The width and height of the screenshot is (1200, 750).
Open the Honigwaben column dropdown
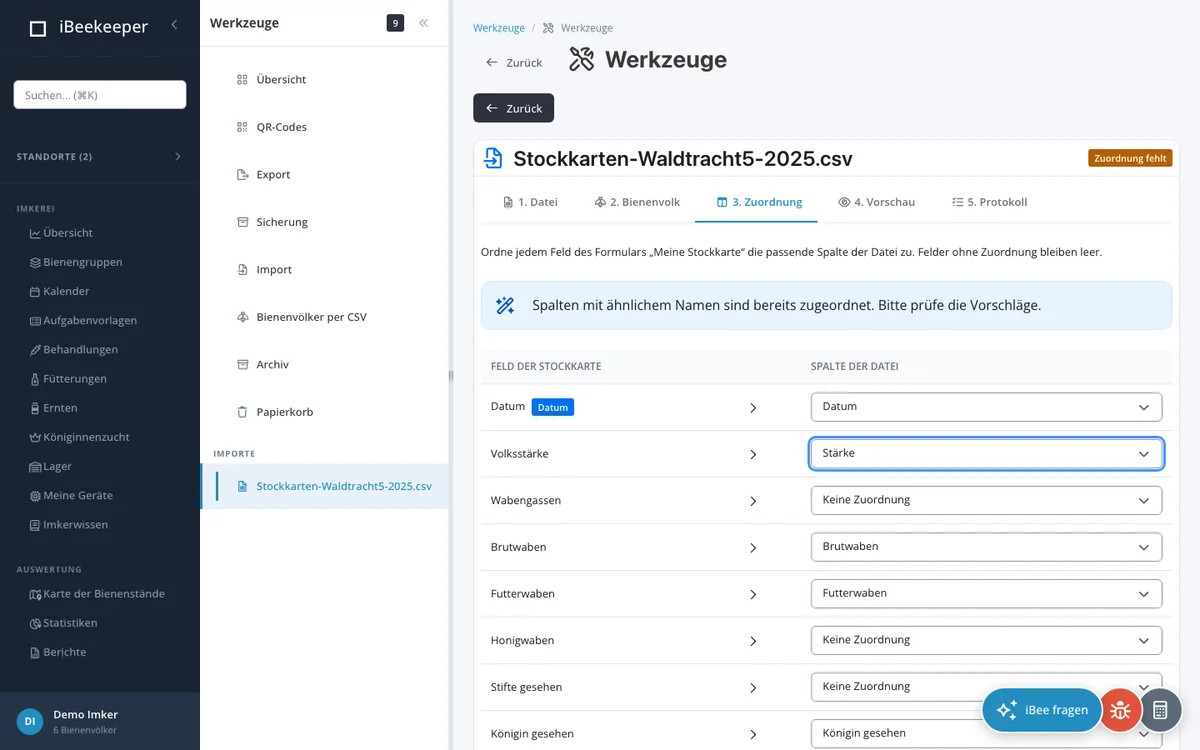(x=986, y=640)
